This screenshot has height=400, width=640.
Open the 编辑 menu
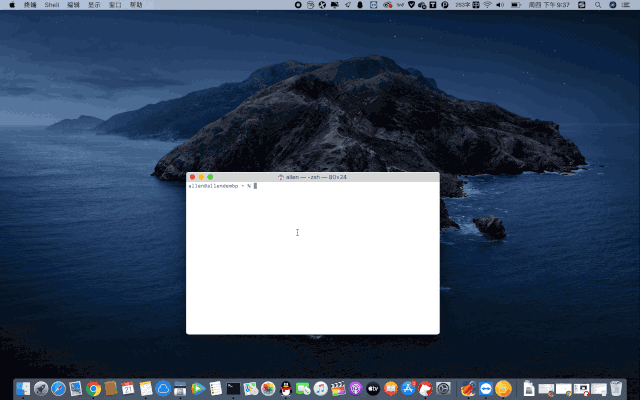tap(73, 5)
